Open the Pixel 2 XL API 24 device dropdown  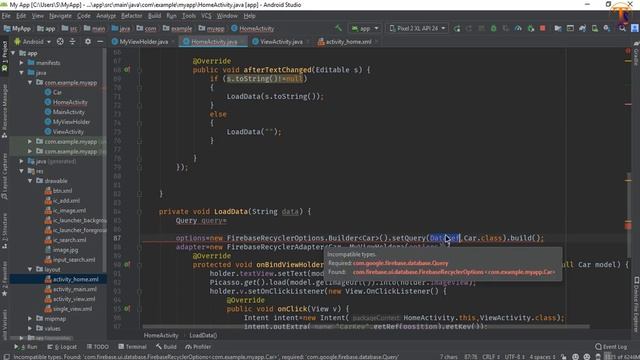point(417,28)
